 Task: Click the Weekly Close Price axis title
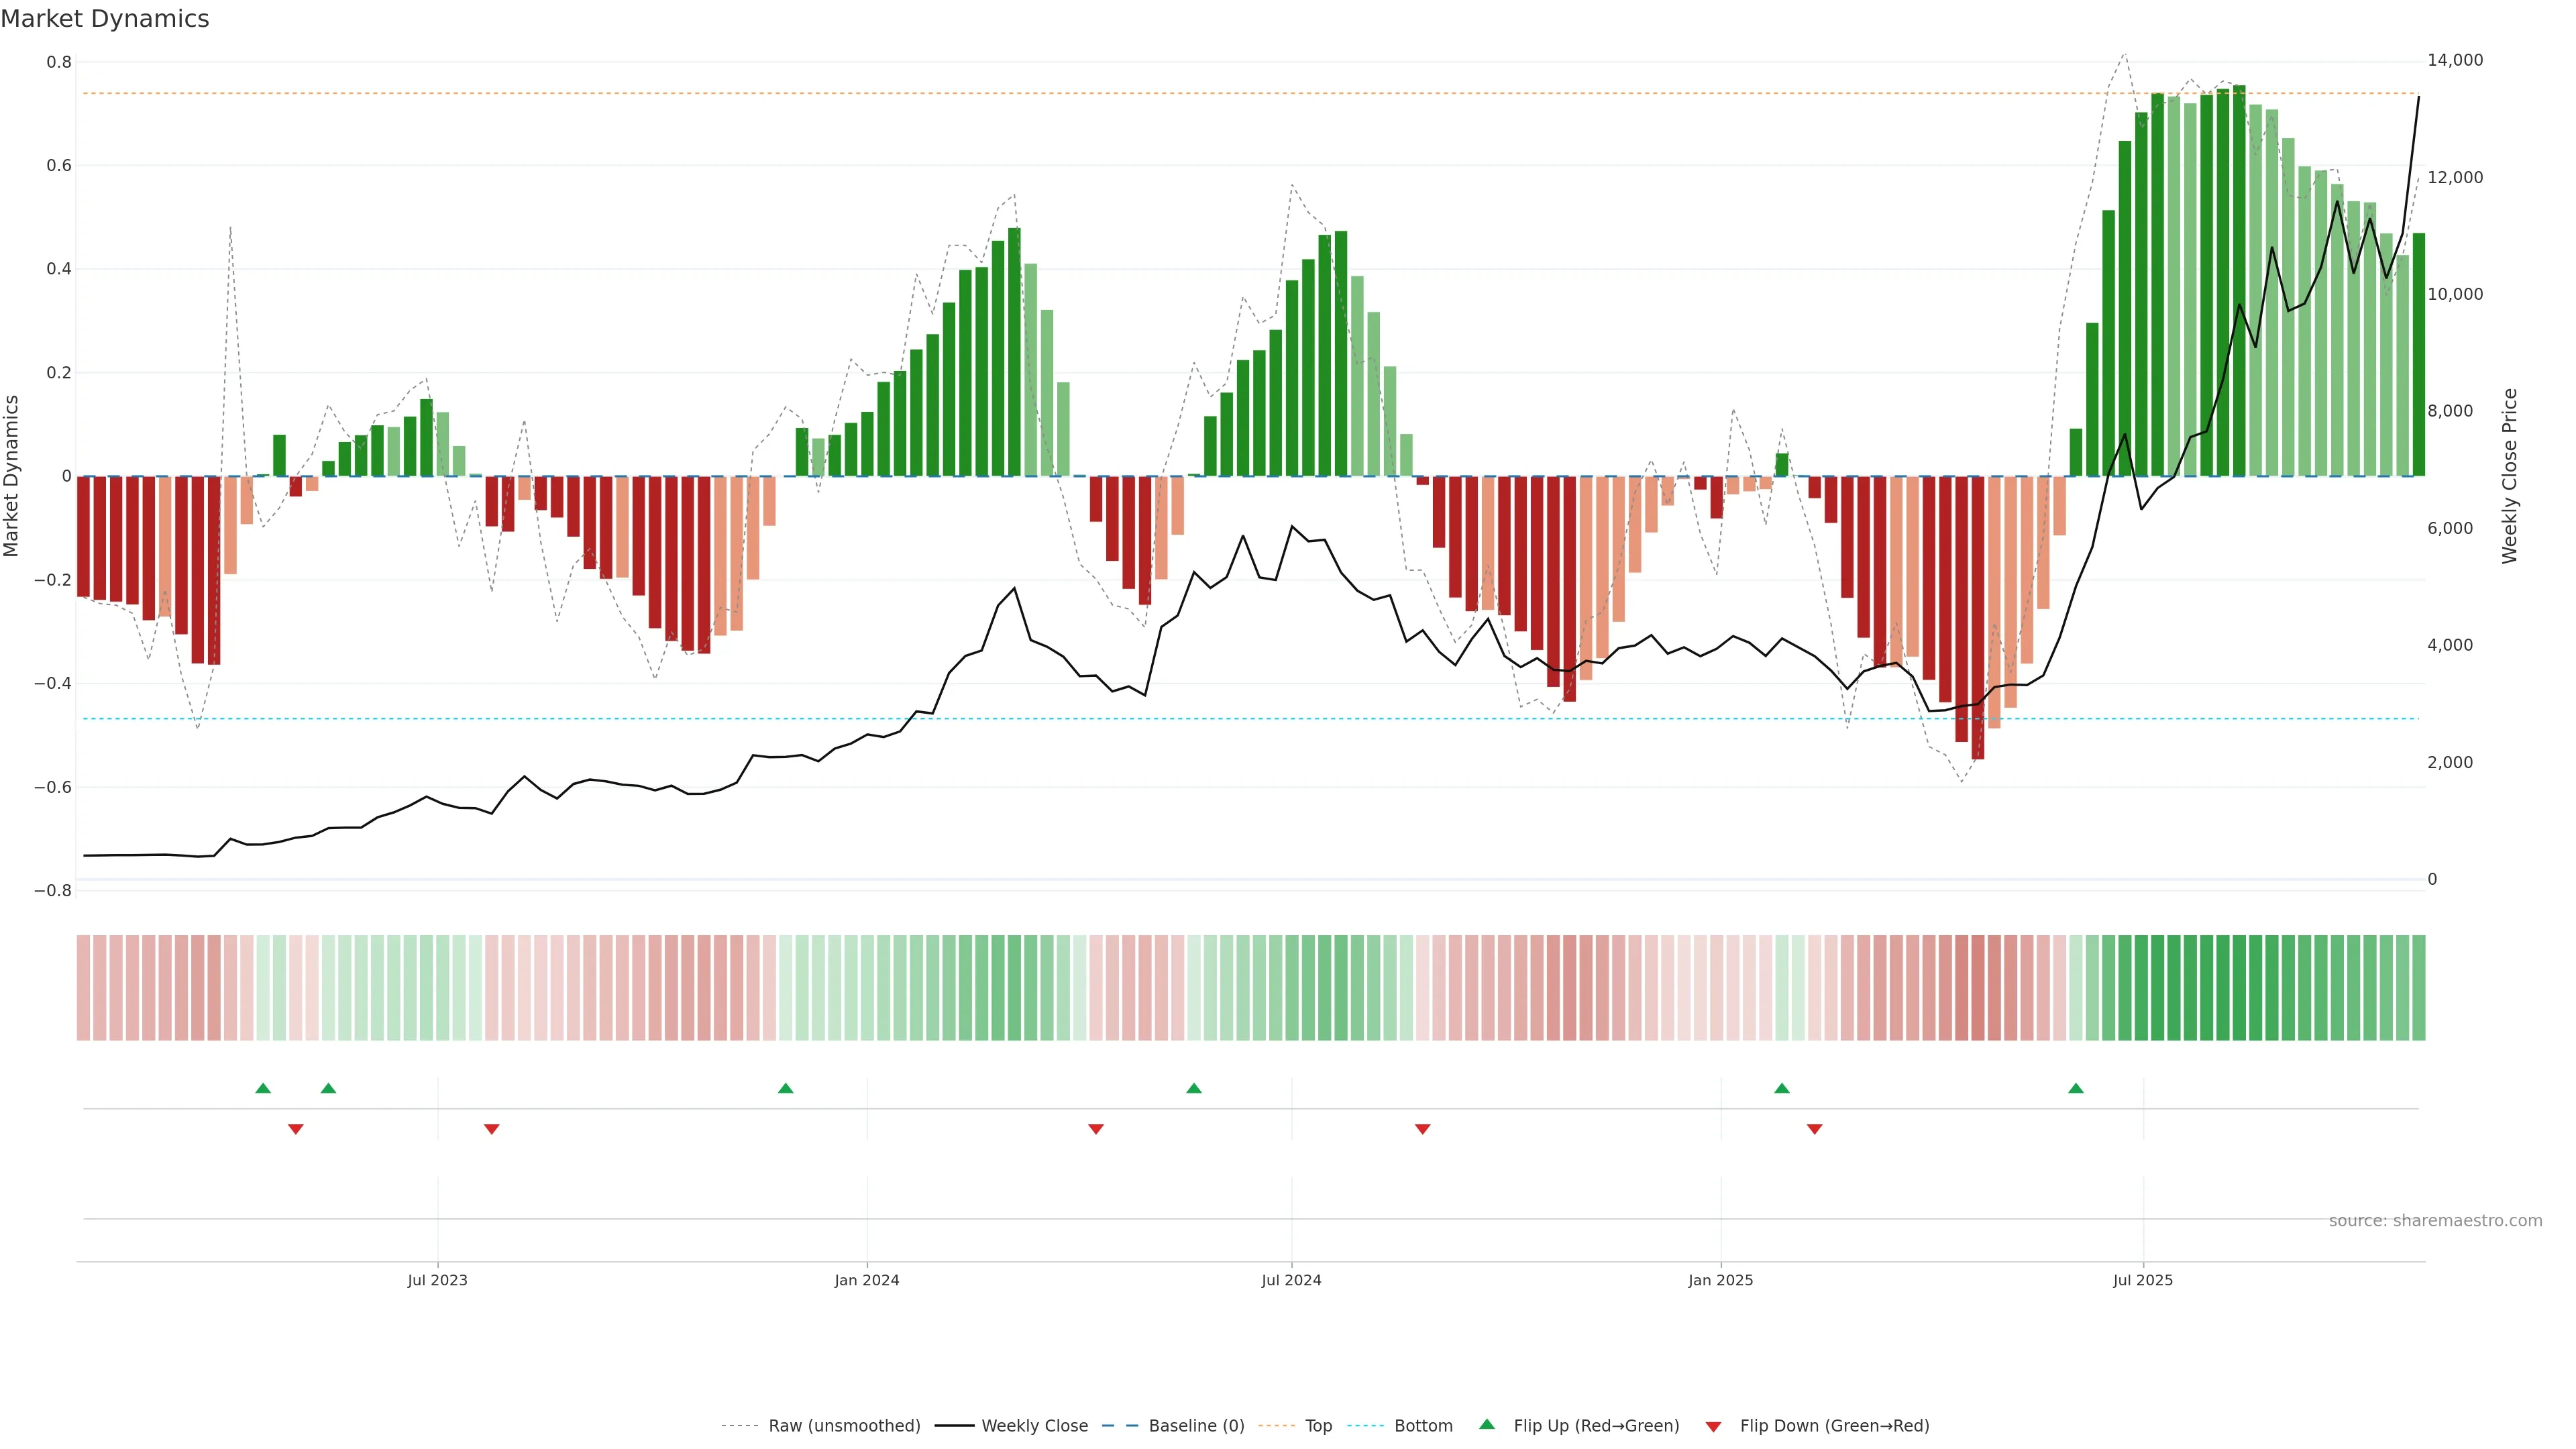(x=2509, y=476)
